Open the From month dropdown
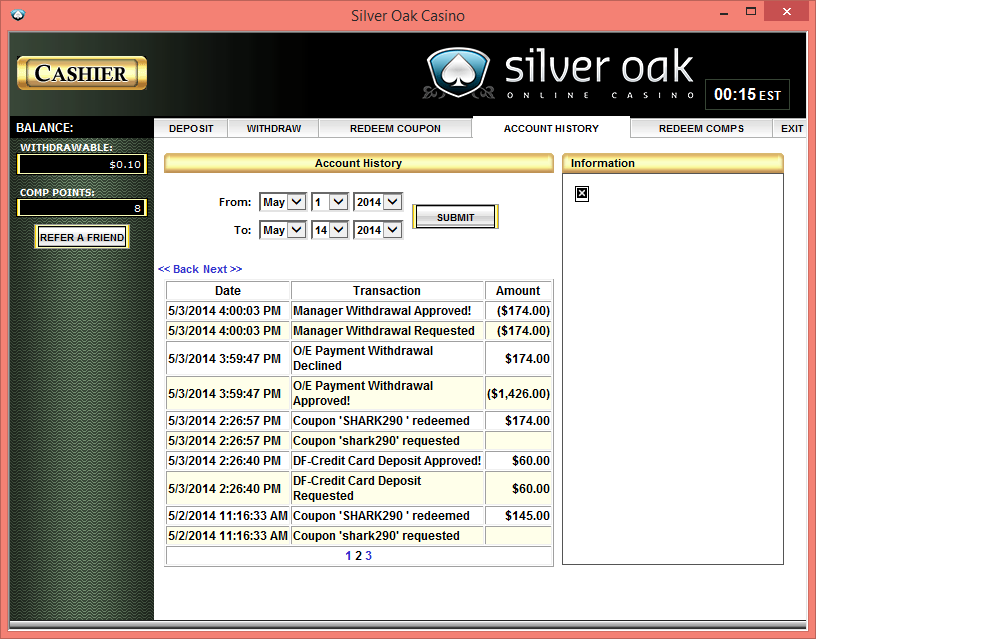 click(282, 202)
